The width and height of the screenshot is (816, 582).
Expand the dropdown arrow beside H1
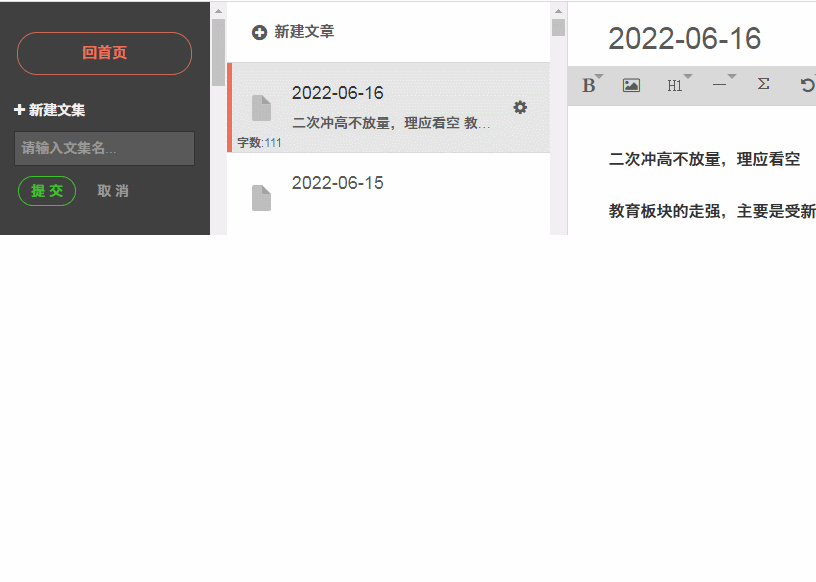point(688,77)
